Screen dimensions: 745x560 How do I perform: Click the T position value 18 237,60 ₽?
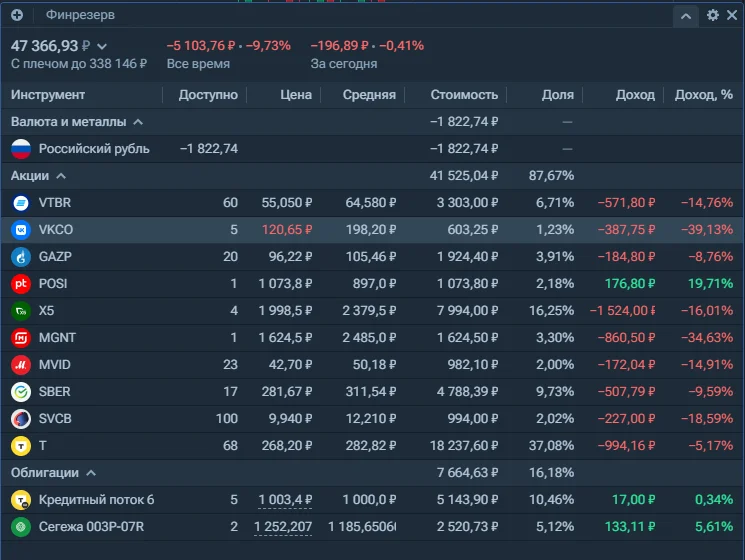click(464, 446)
